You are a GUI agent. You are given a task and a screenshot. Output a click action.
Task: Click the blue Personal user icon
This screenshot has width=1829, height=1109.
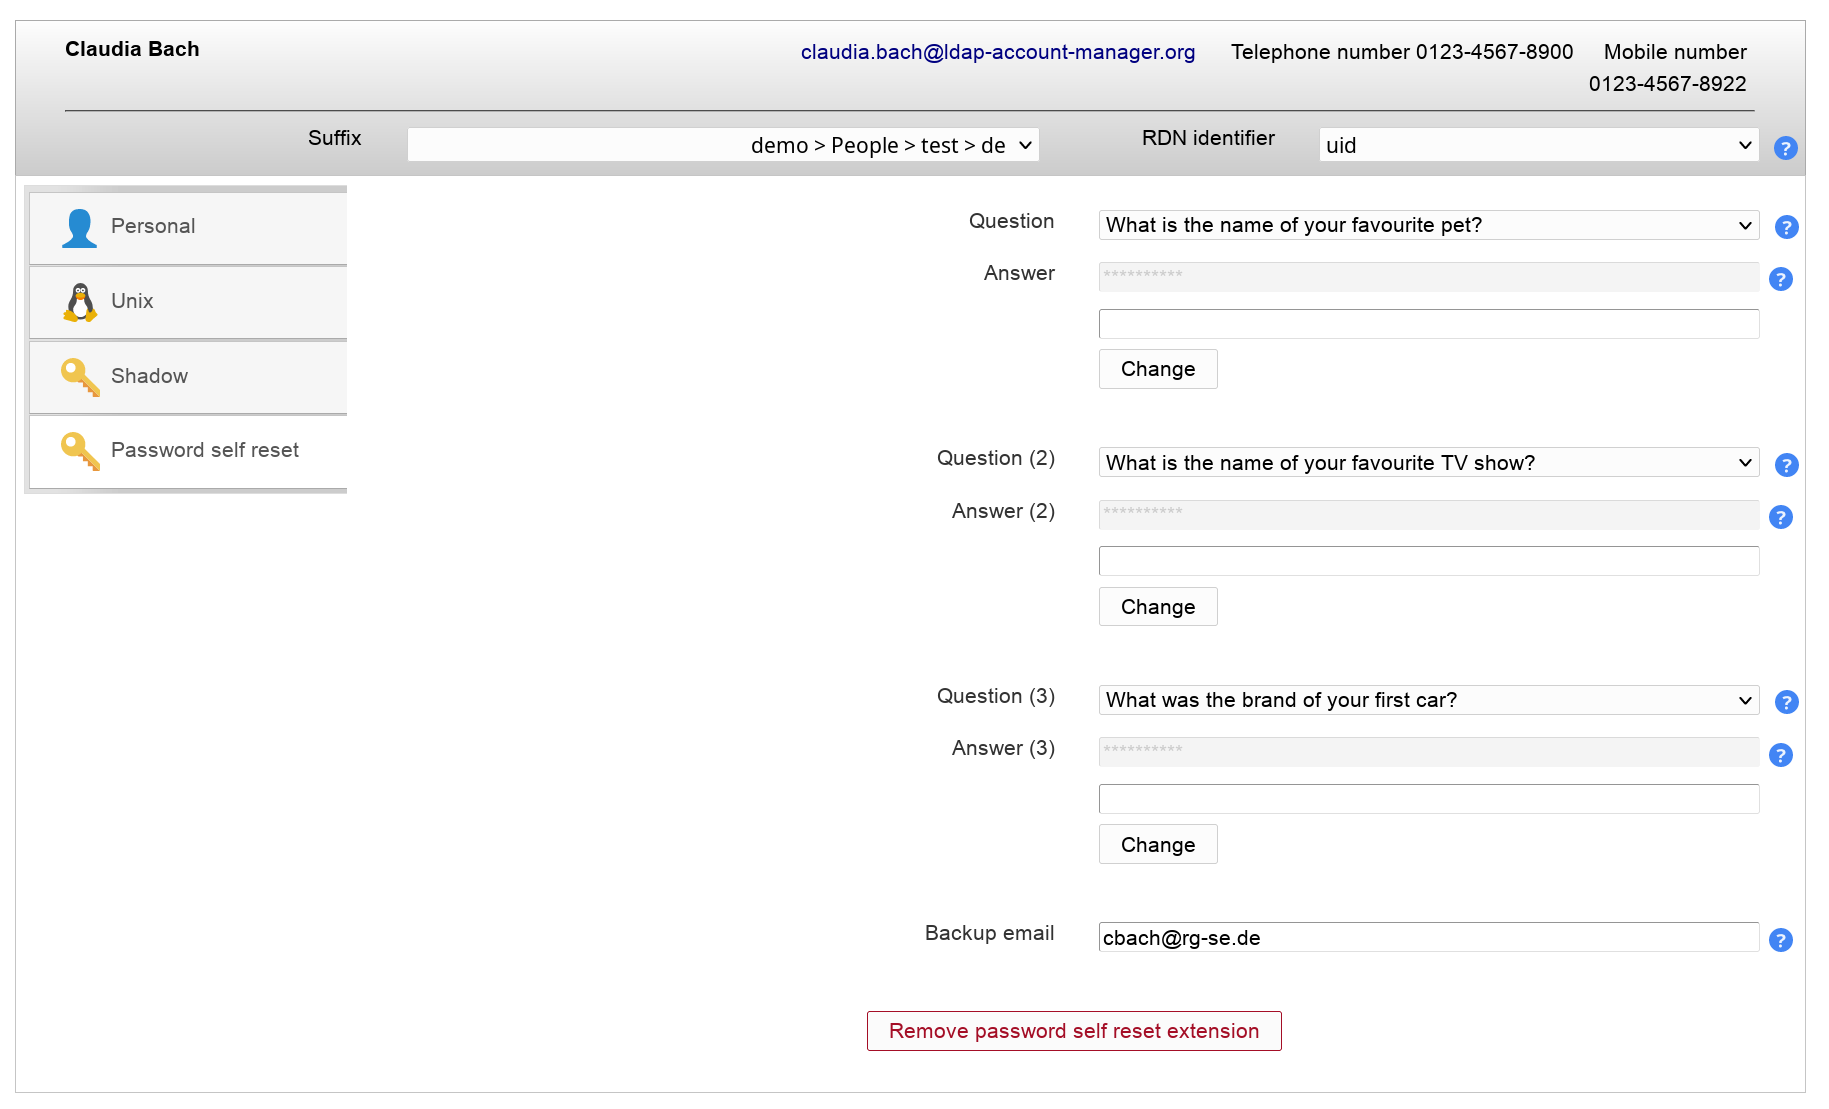pyautogui.click(x=79, y=228)
